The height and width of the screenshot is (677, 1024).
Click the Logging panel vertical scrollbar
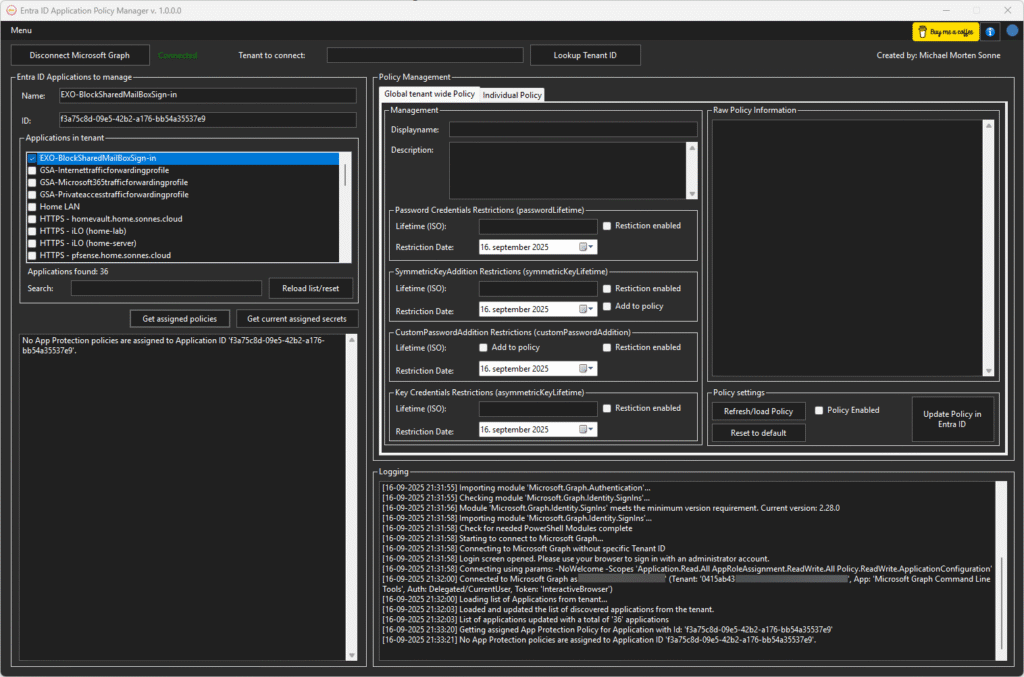1000,600
